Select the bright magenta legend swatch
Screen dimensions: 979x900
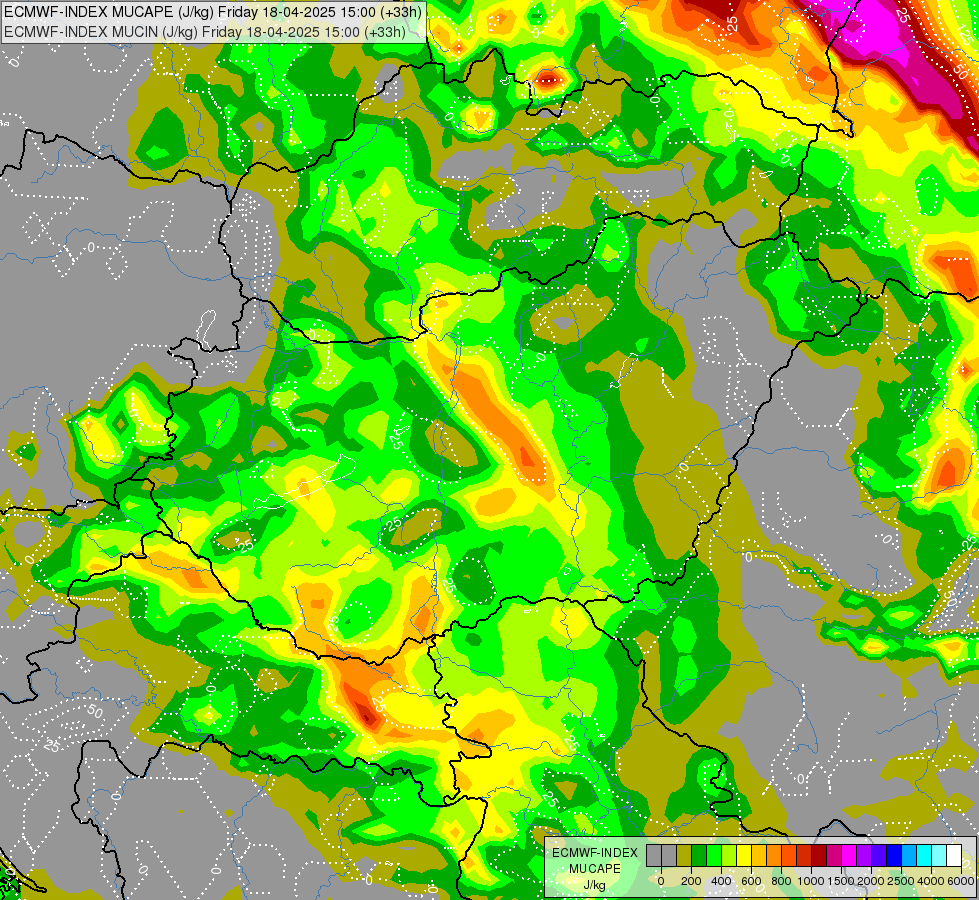coord(850,856)
